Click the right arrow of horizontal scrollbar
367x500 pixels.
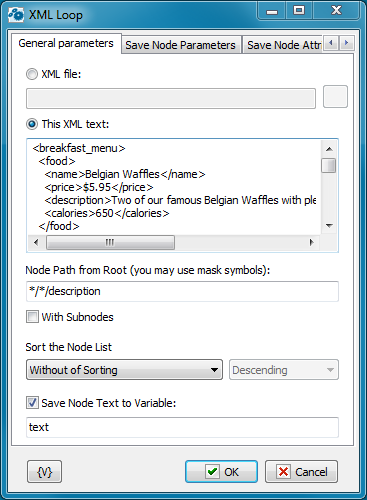pyautogui.click(x=311, y=242)
